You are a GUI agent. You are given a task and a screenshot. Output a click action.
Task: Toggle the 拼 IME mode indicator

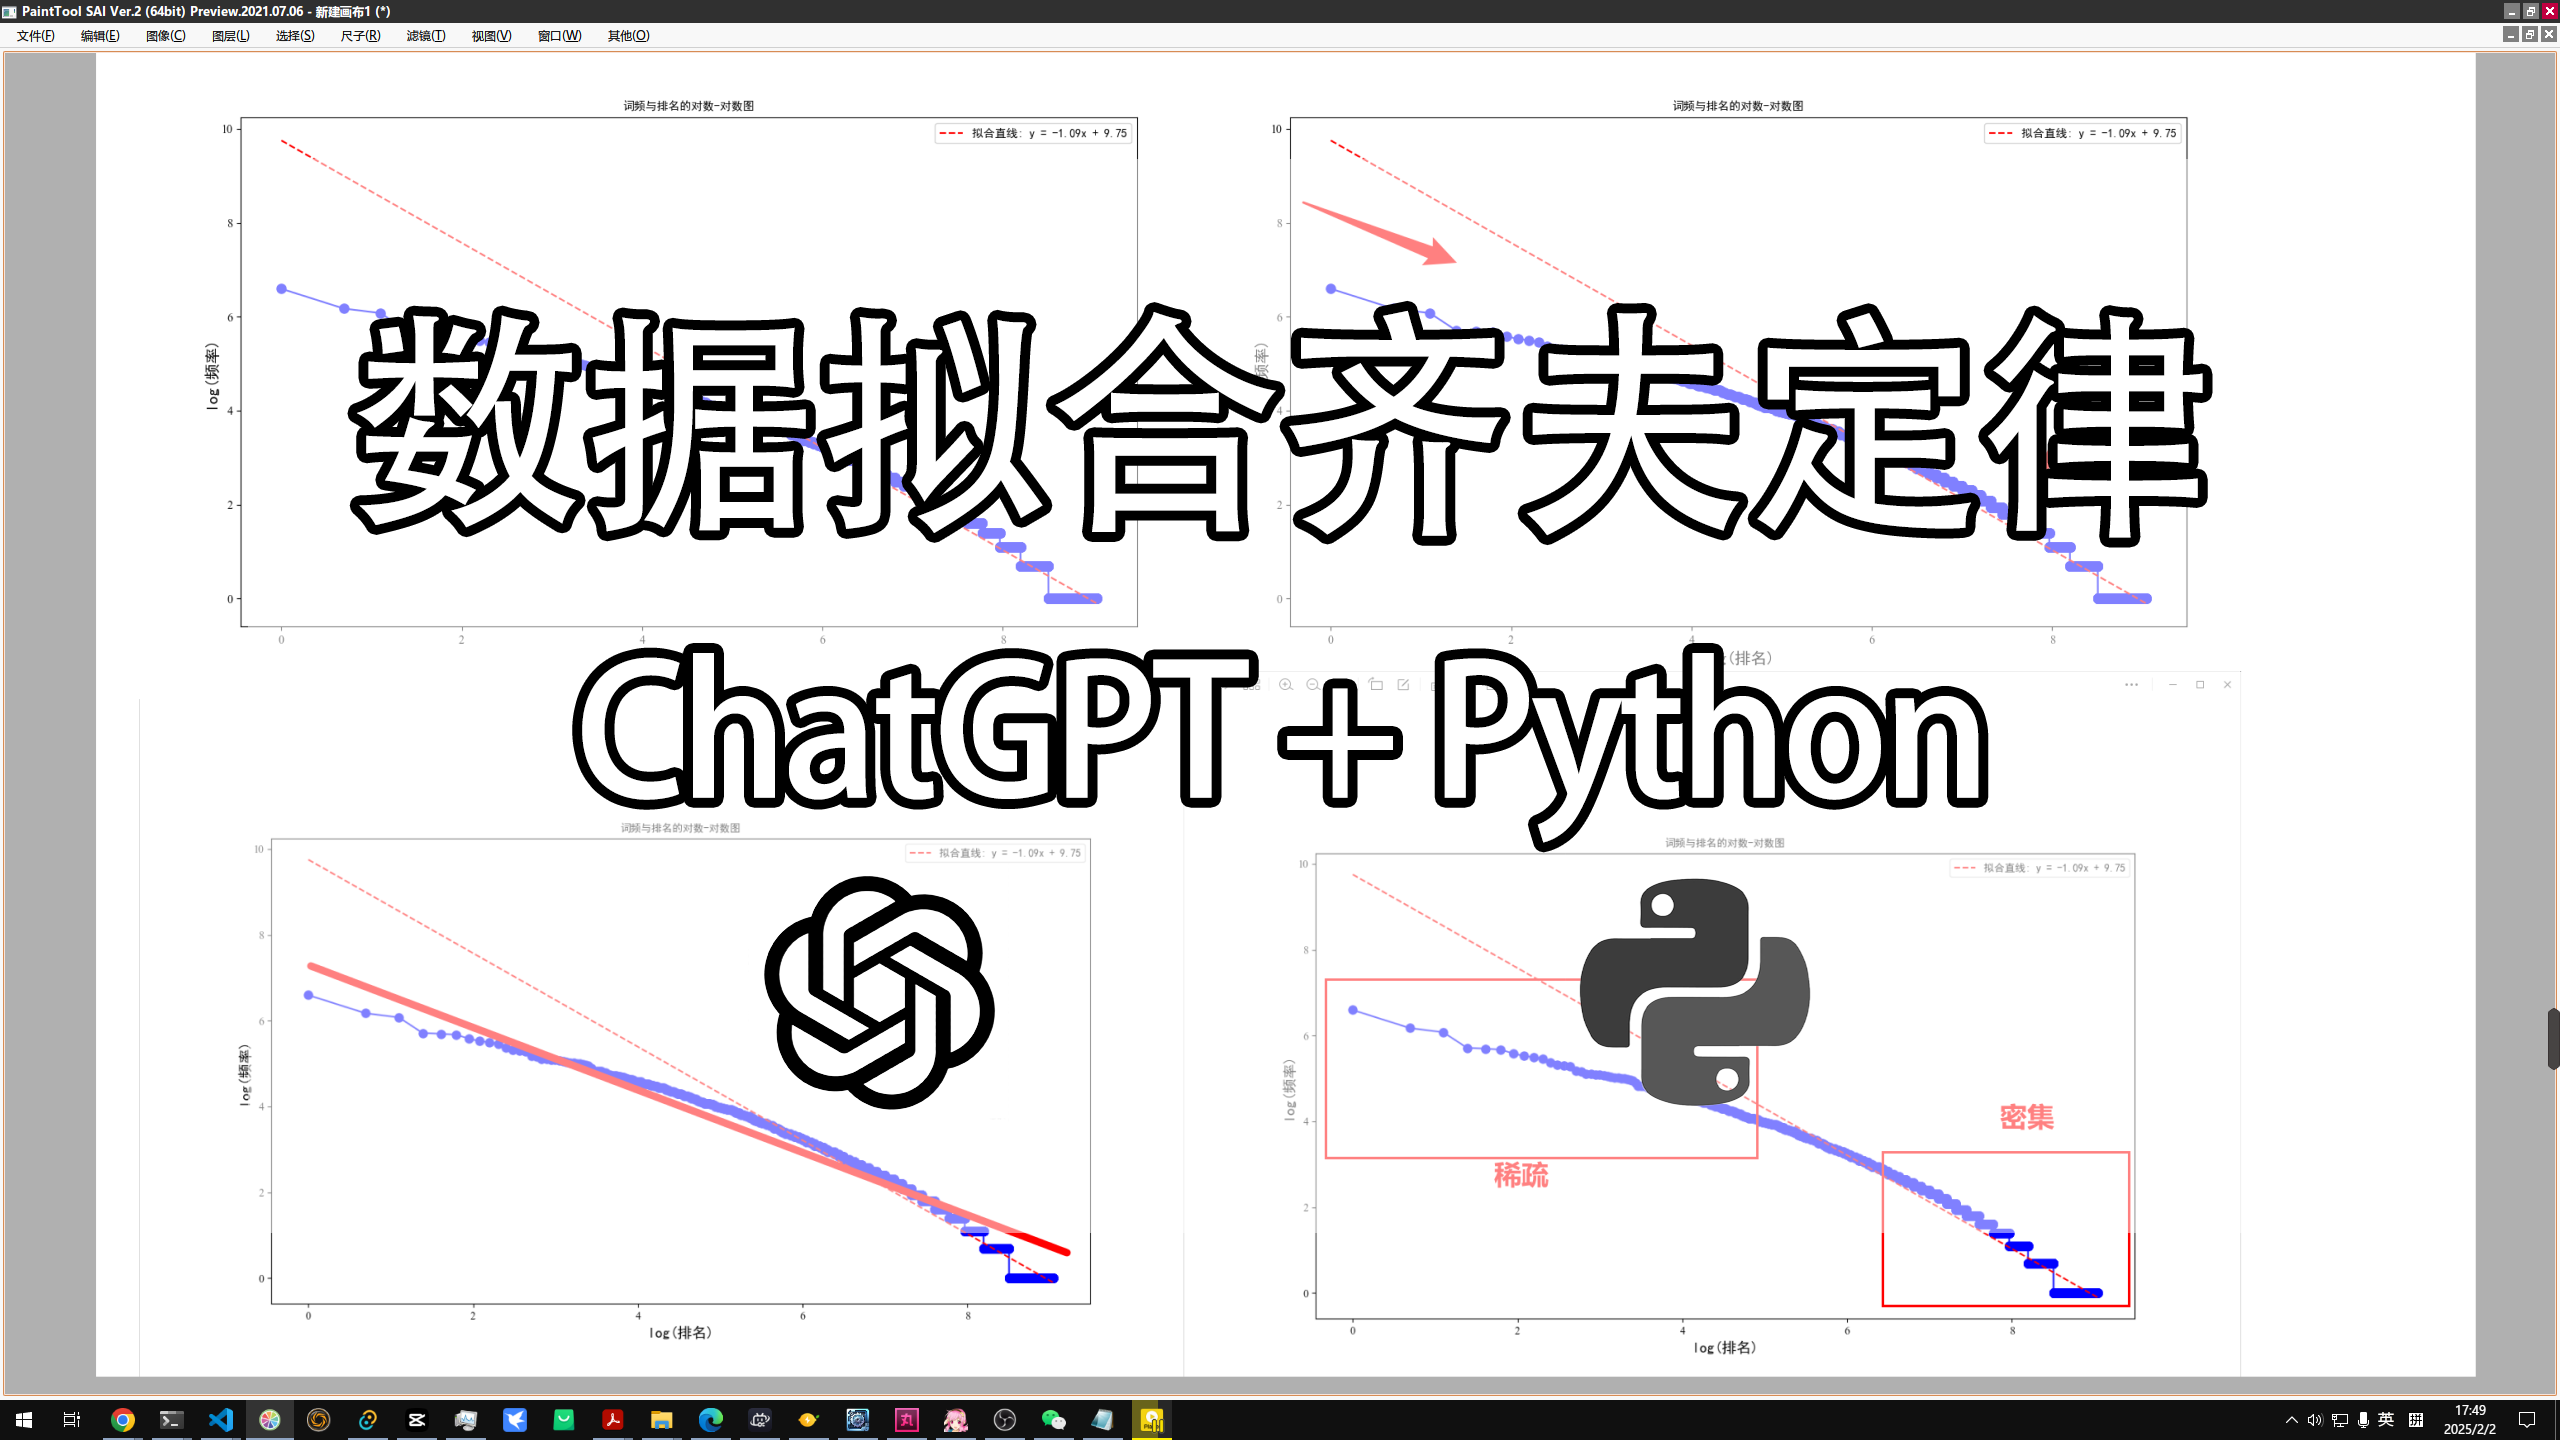[x=2416, y=1420]
